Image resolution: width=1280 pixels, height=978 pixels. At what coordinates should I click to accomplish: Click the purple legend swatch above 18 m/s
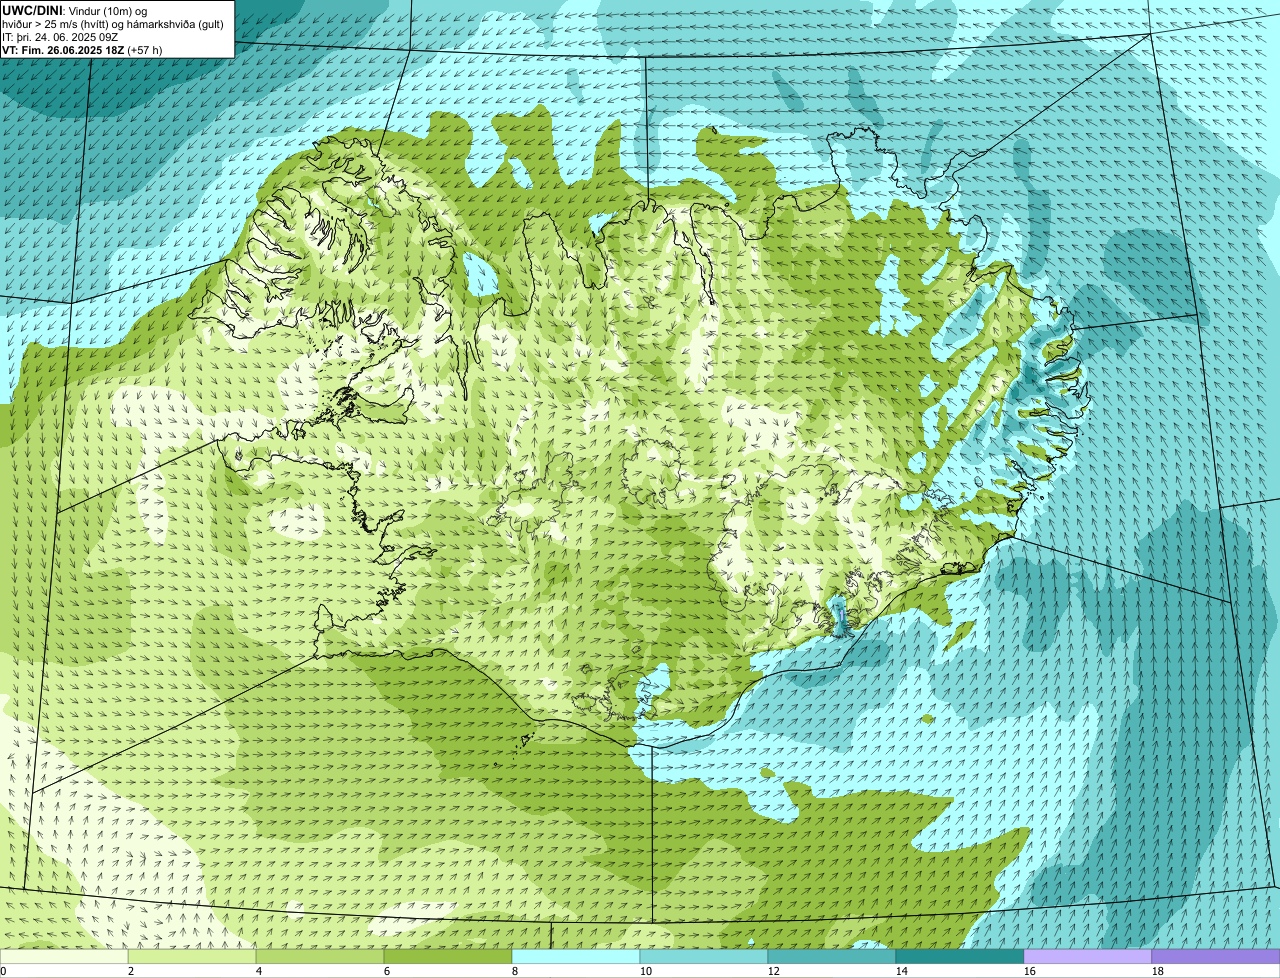point(1216,957)
